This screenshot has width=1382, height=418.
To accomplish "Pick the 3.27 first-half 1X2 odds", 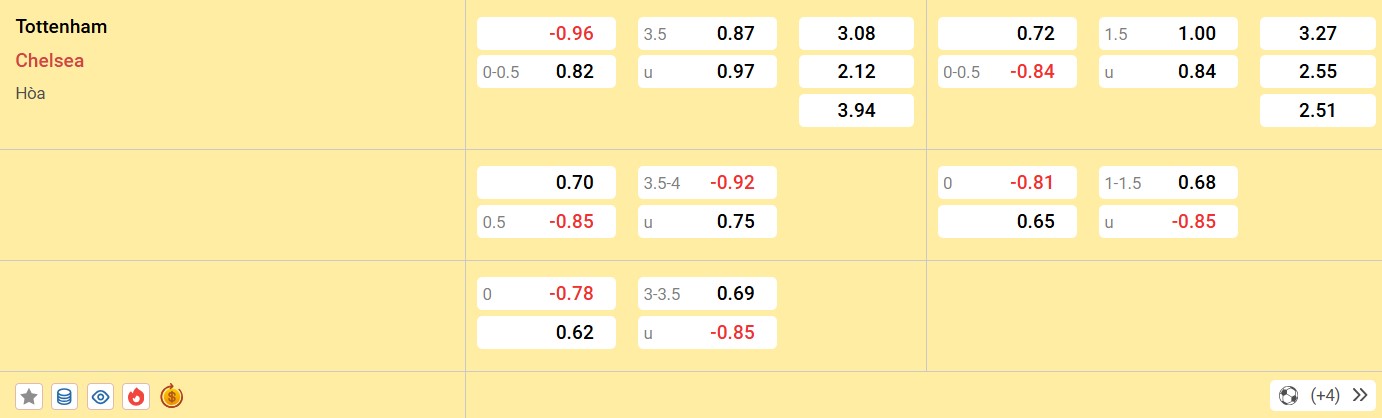I will pos(1317,33).
